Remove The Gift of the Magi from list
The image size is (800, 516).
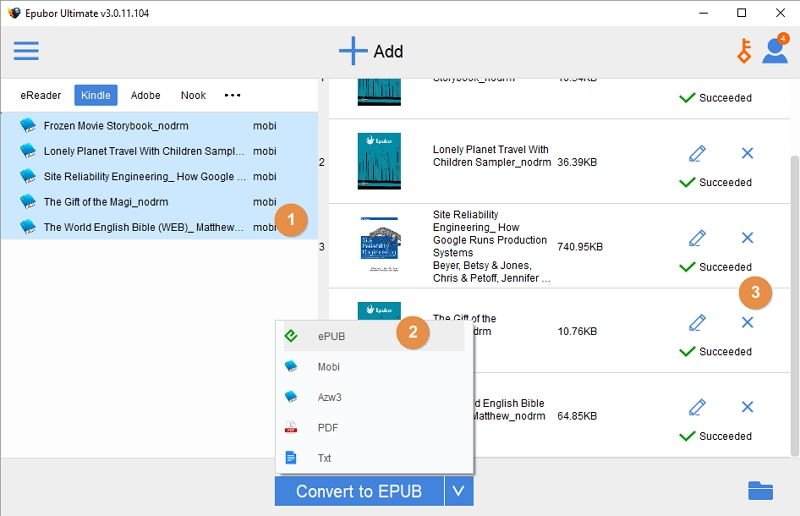point(747,323)
